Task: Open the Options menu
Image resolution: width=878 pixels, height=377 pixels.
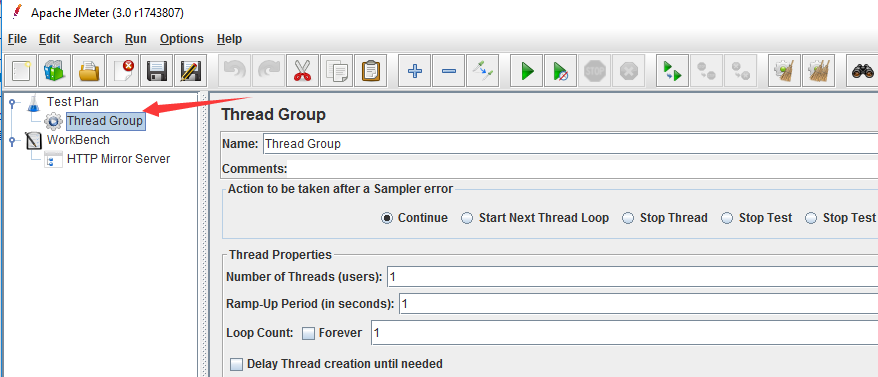Action: pyautogui.click(x=181, y=39)
